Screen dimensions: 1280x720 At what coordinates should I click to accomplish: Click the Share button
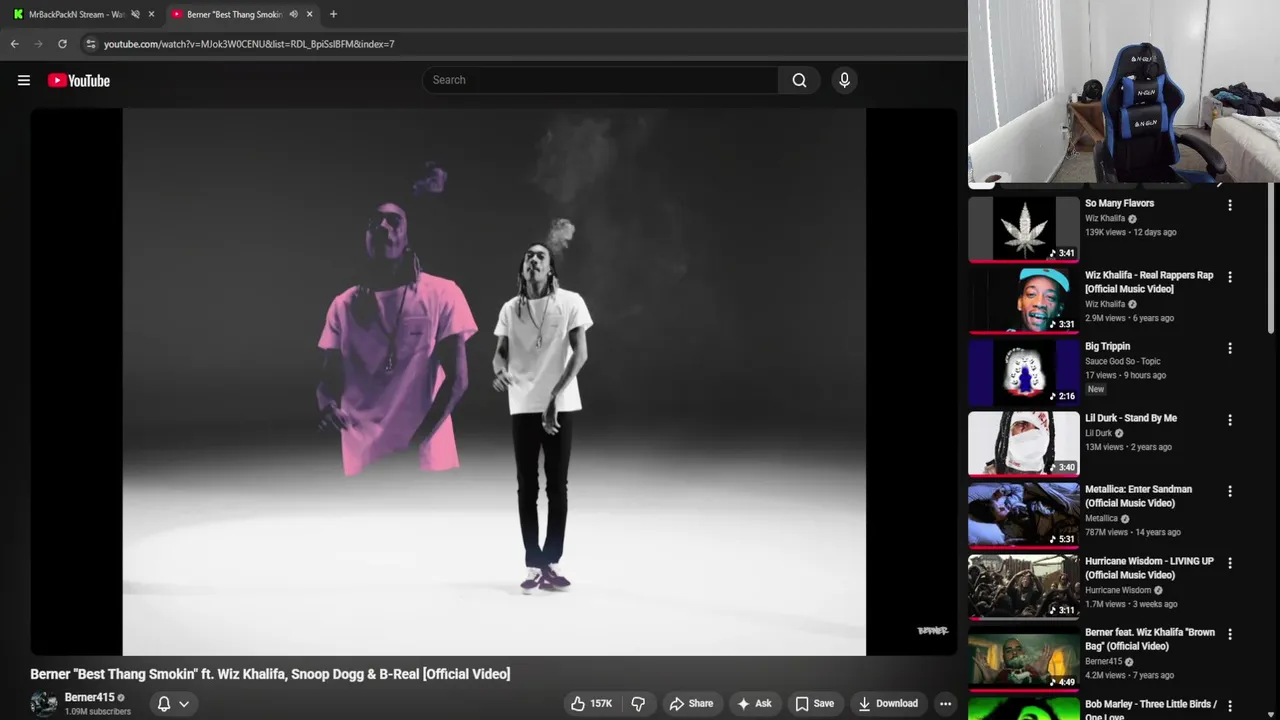(691, 703)
